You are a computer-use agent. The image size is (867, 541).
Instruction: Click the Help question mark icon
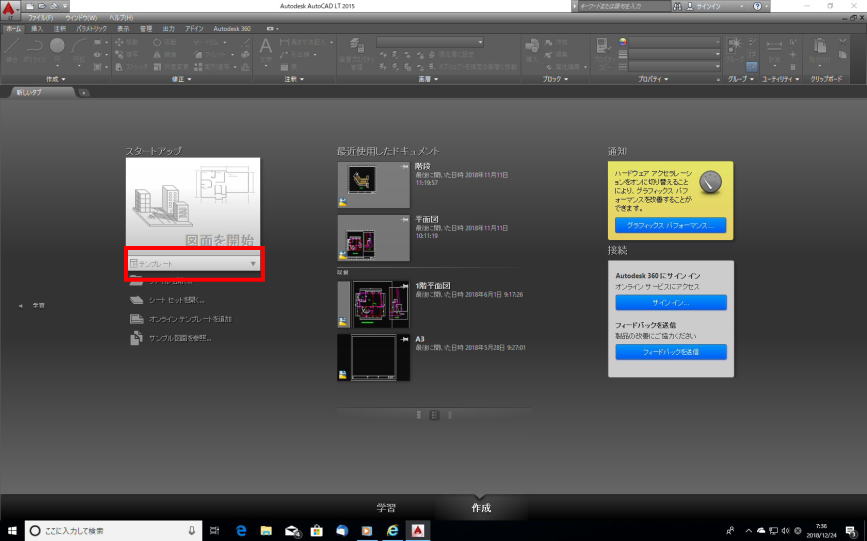coord(758,6)
